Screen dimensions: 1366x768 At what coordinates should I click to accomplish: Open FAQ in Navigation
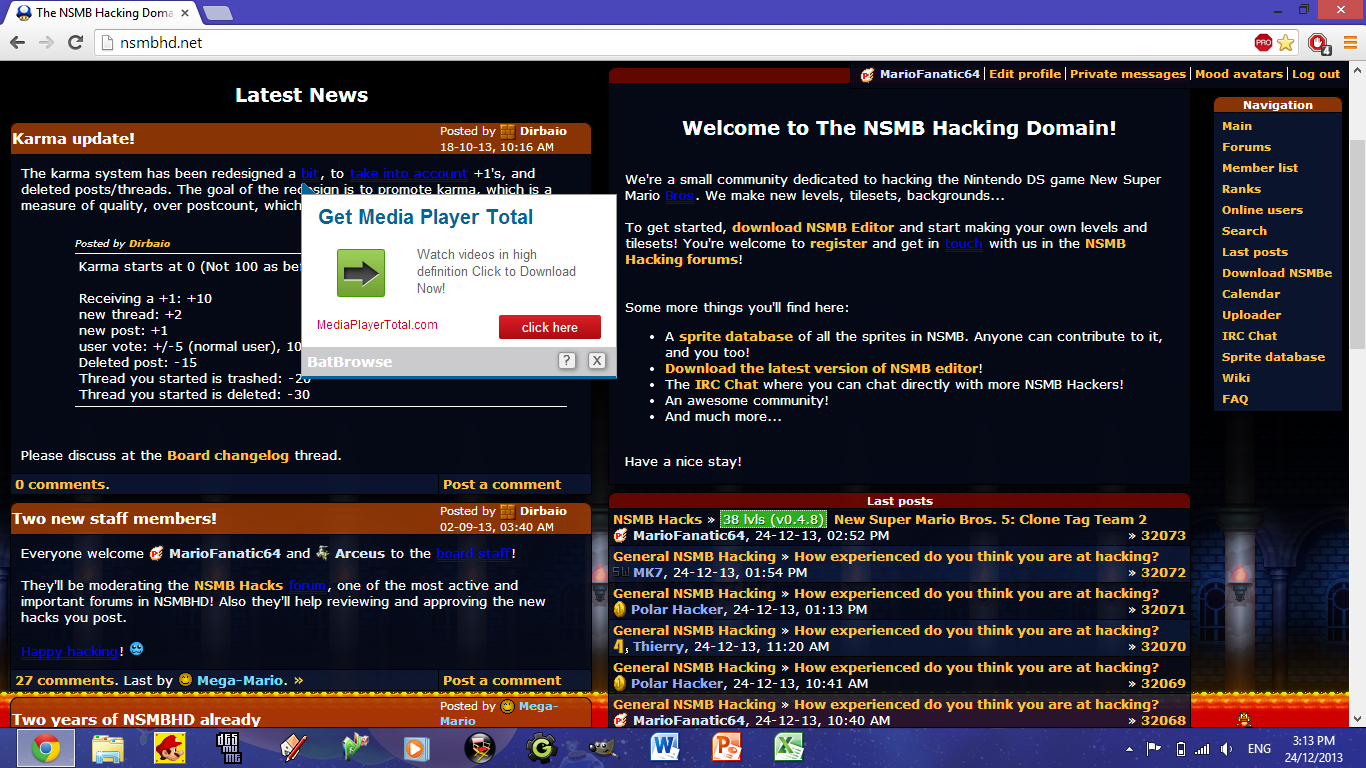(1235, 399)
